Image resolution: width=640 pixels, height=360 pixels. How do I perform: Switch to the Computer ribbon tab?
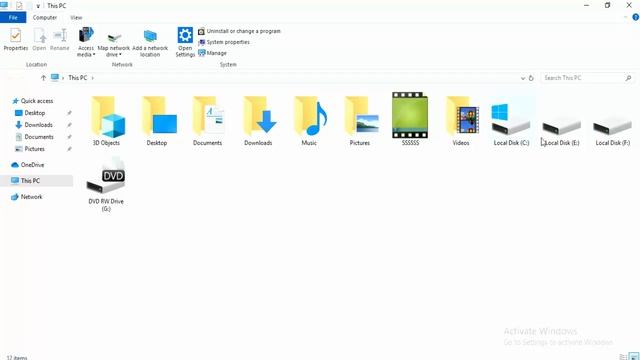(45, 18)
